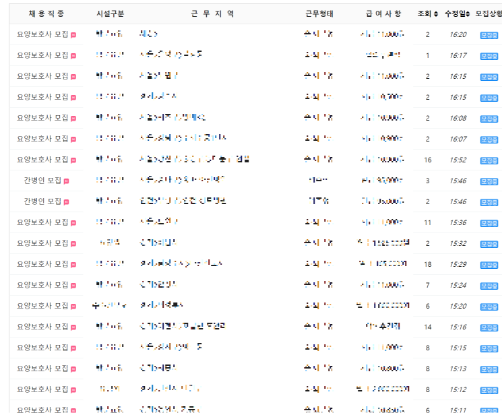Click the pink icon in the 16:07 row
Image resolution: width=502 pixels, height=419 pixels.
pos(73,139)
